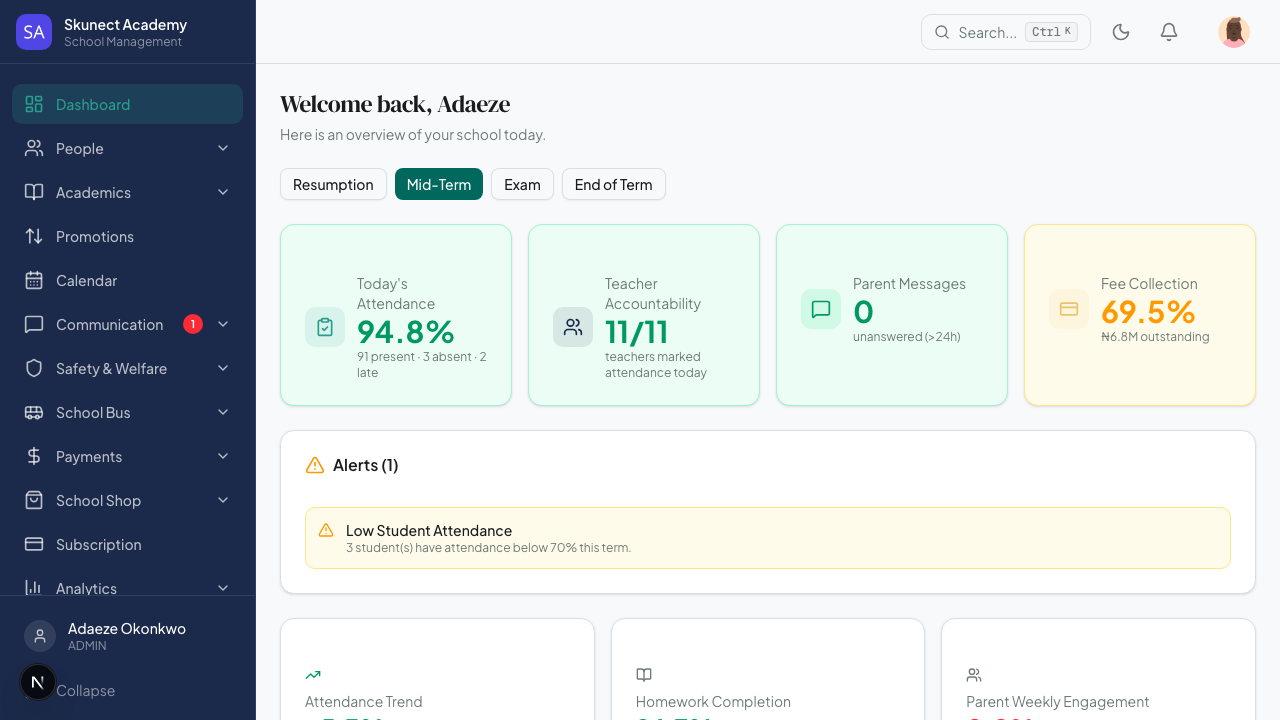Open user avatar menu in header
Viewport: 1280px width, 720px height.
[x=1234, y=32]
